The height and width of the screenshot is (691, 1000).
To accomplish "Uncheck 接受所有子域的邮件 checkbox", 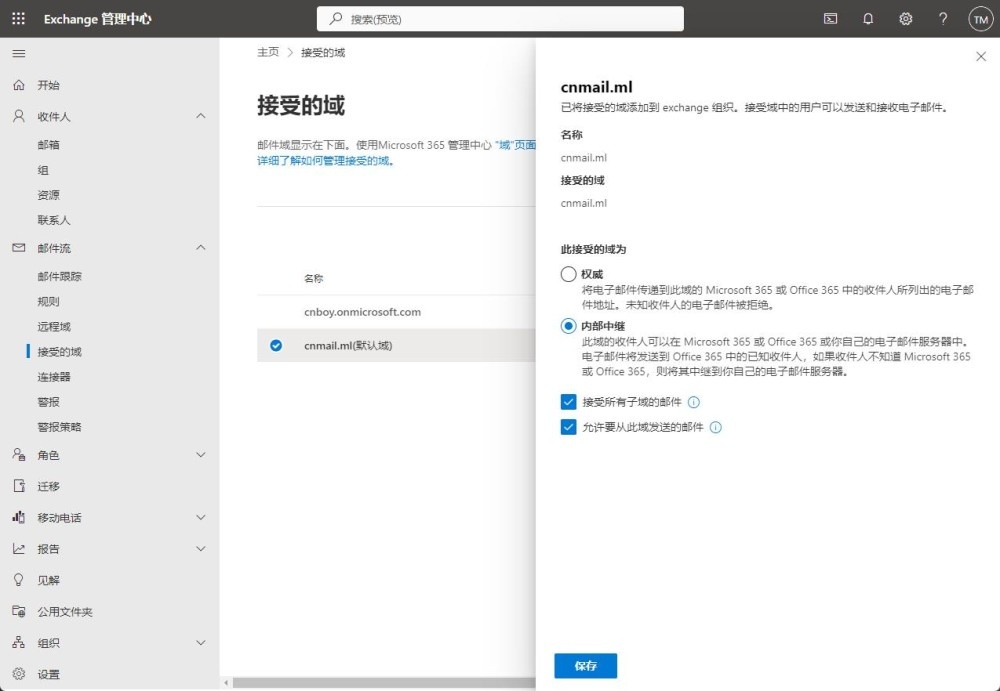I will click(x=568, y=402).
